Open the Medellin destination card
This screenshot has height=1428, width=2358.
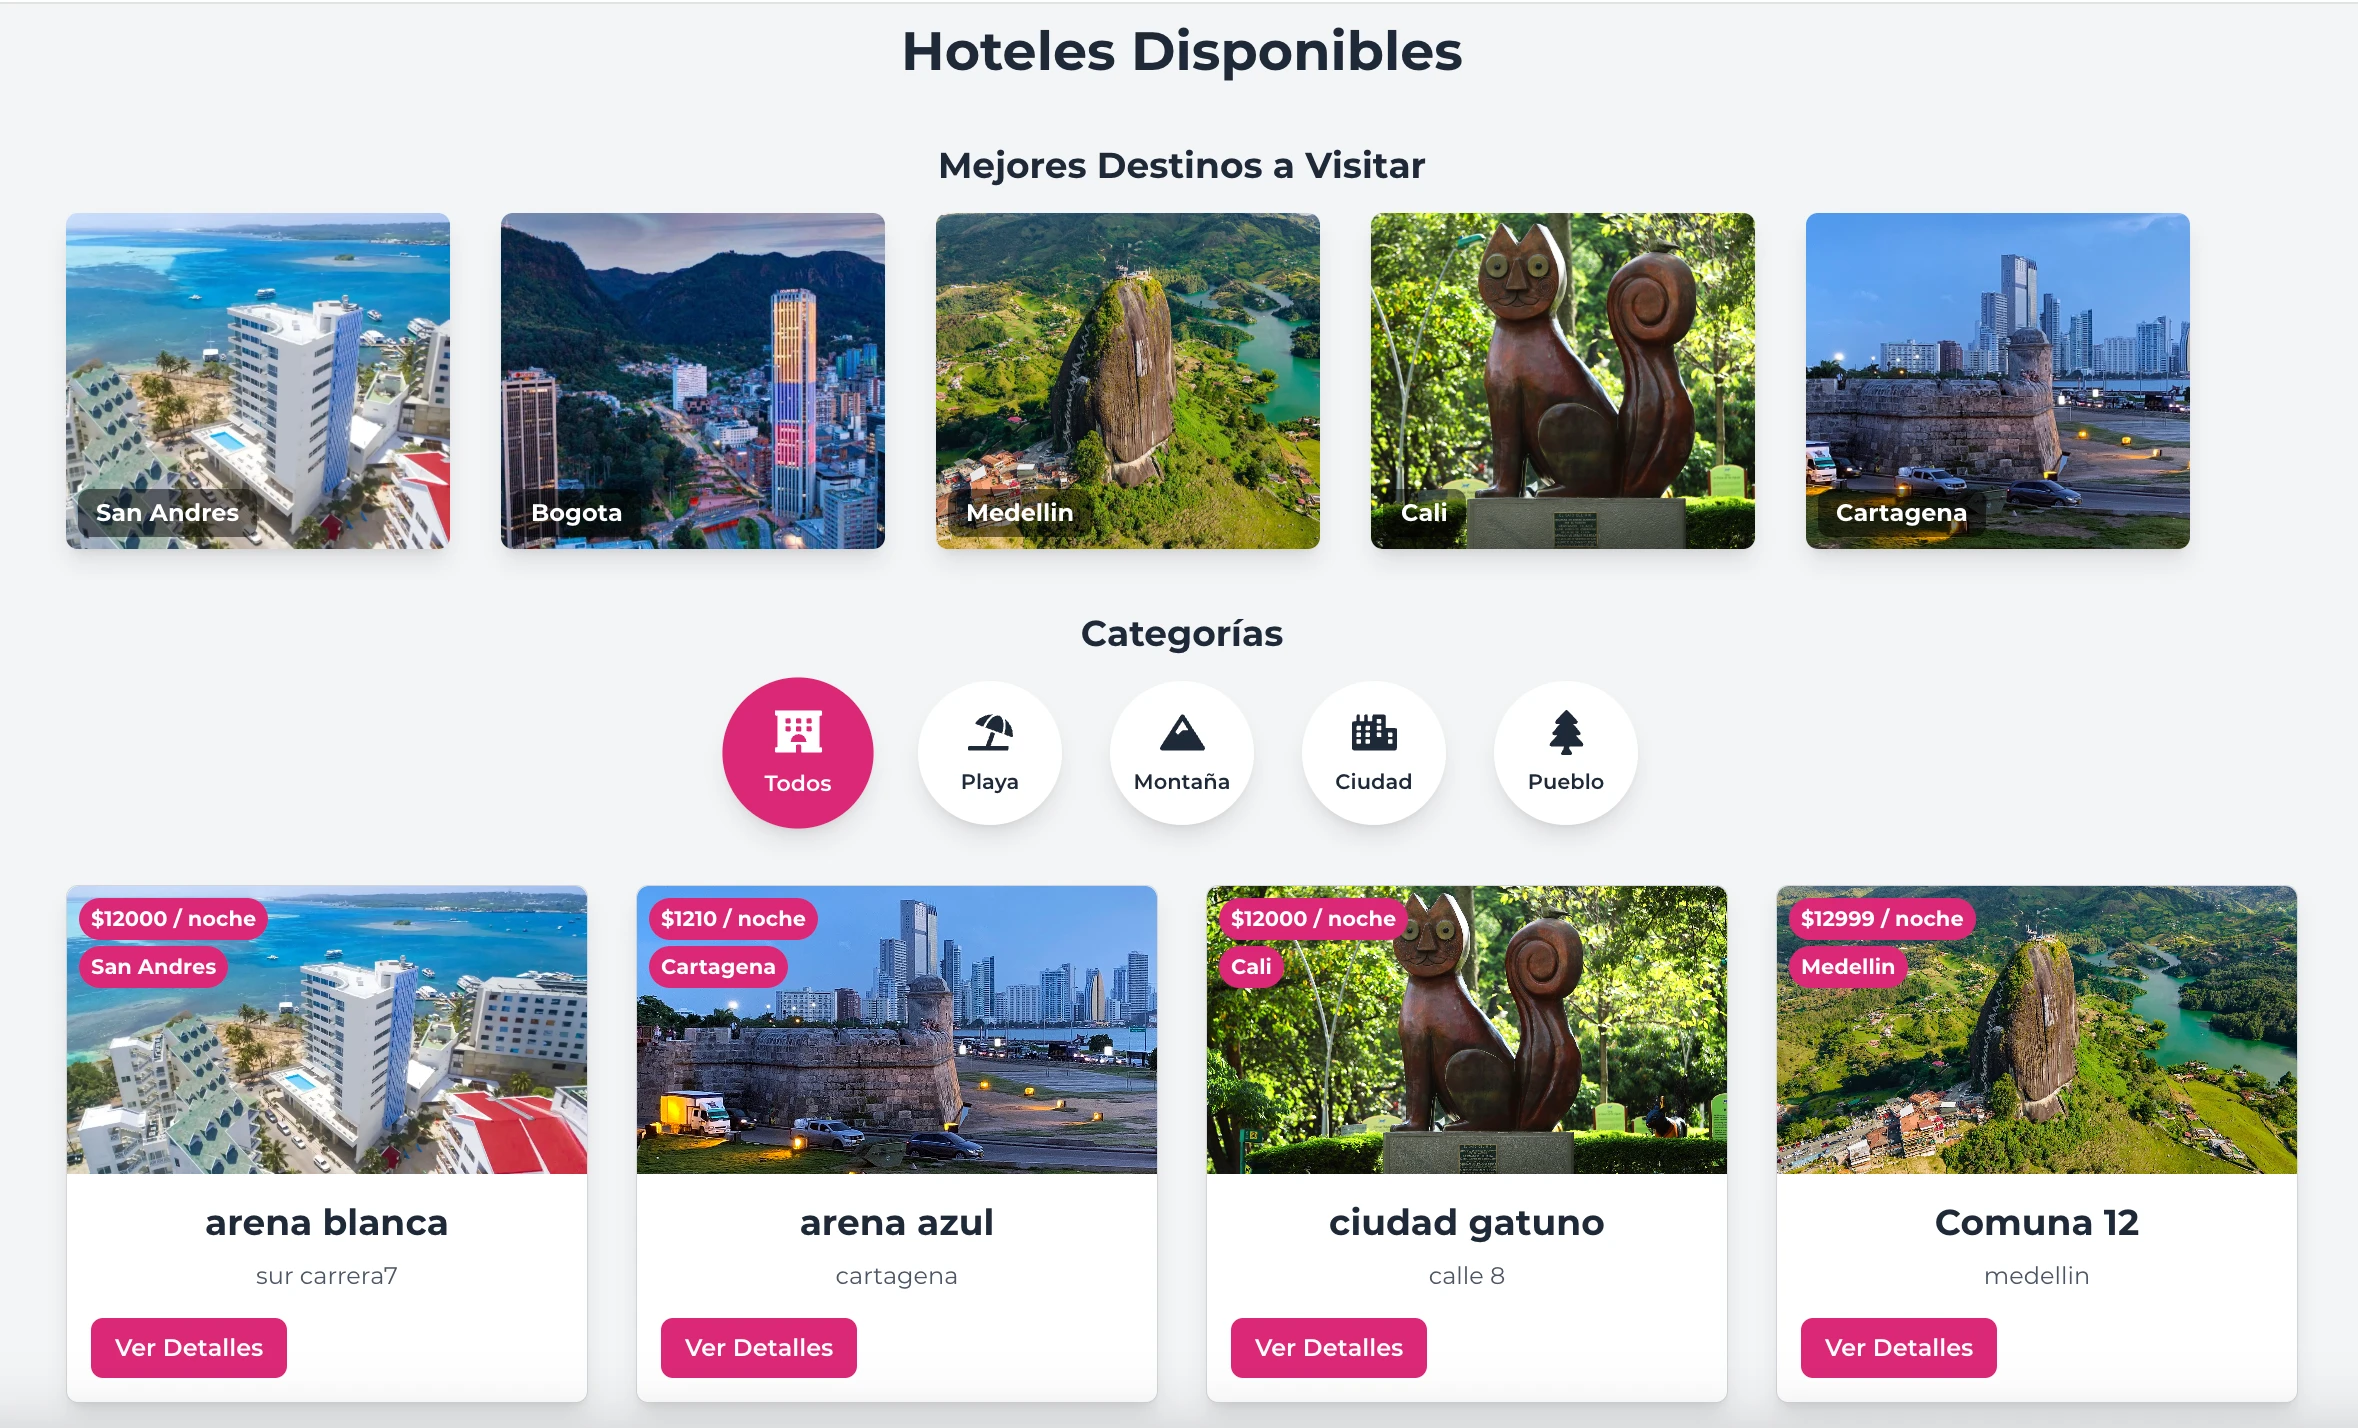1128,381
